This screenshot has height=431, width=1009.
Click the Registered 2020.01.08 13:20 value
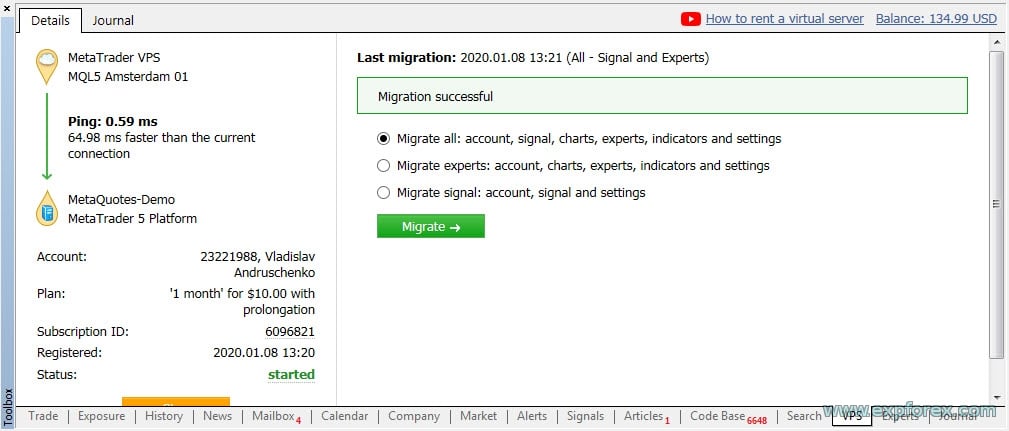264,353
